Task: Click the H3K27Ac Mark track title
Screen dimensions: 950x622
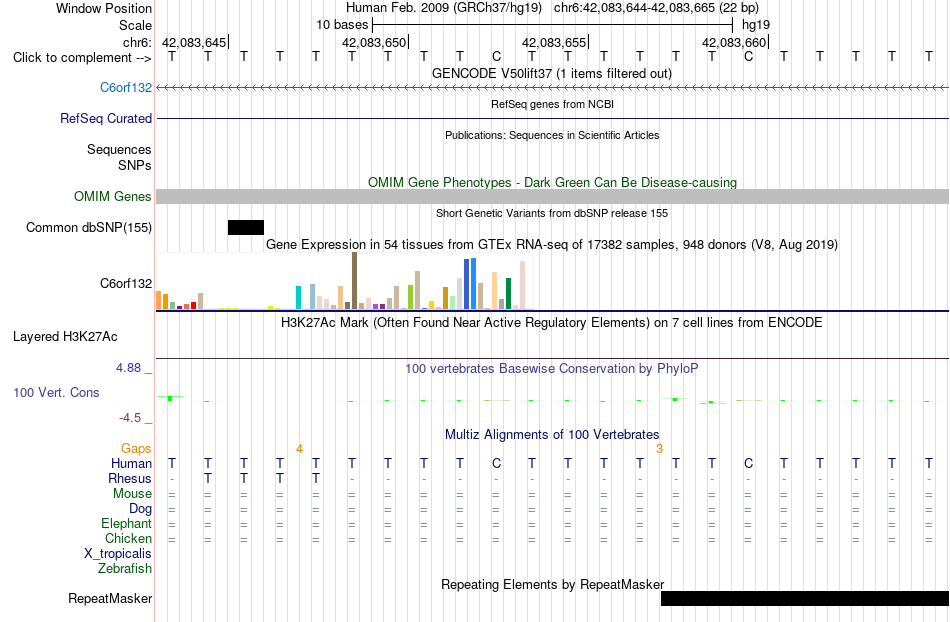Action: click(x=552, y=322)
